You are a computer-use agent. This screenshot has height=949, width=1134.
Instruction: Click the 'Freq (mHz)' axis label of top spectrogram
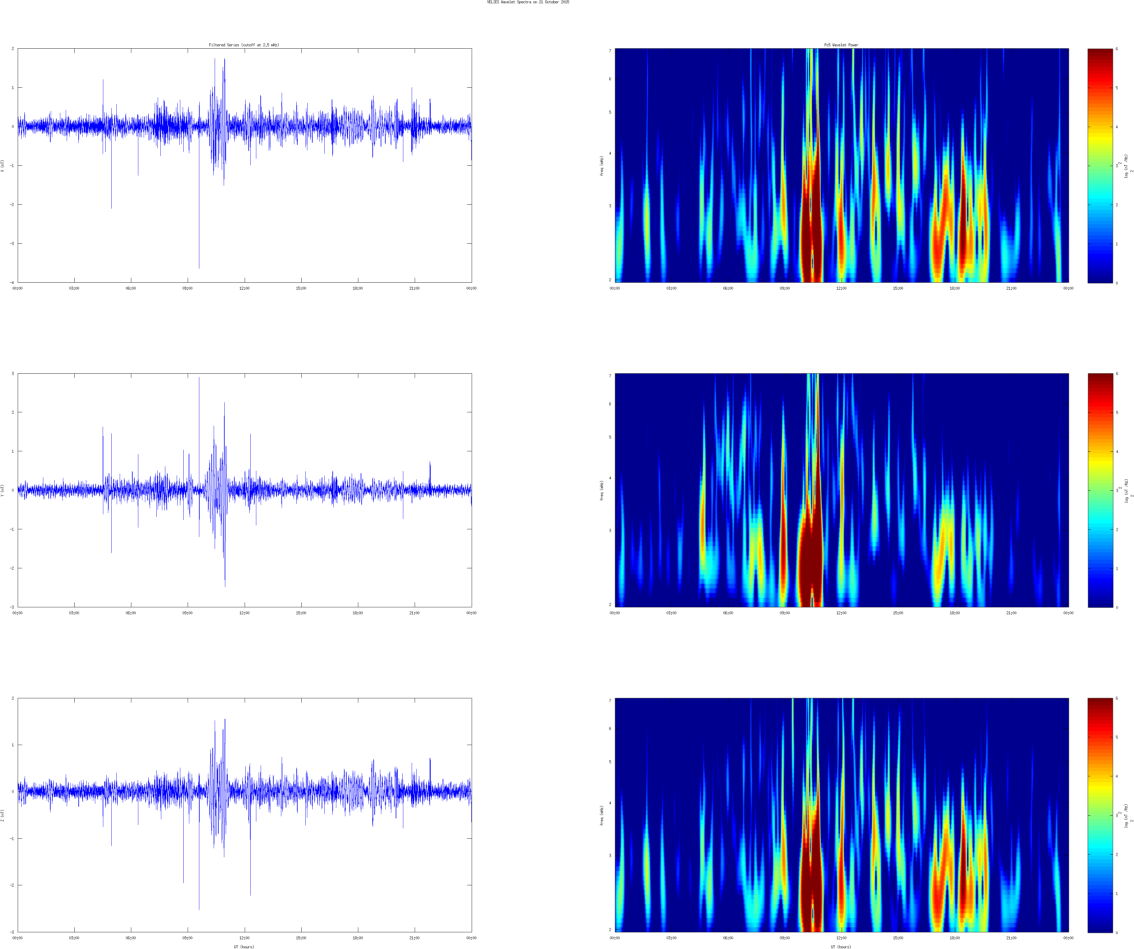point(602,166)
